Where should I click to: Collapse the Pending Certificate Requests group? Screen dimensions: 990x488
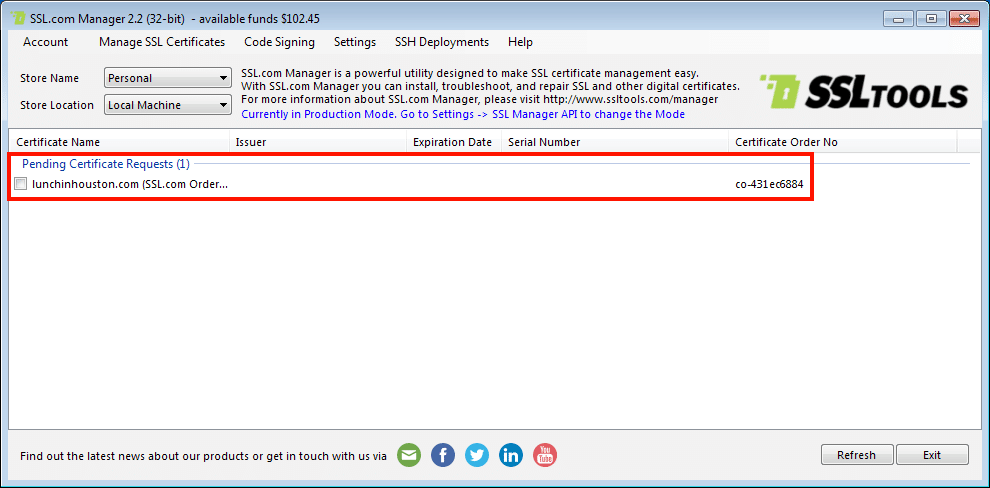point(105,163)
